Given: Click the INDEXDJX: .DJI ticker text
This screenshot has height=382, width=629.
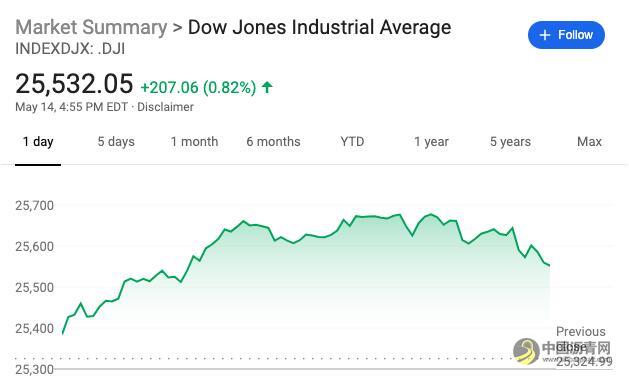Looking at the screenshot, I should pos(70,49).
